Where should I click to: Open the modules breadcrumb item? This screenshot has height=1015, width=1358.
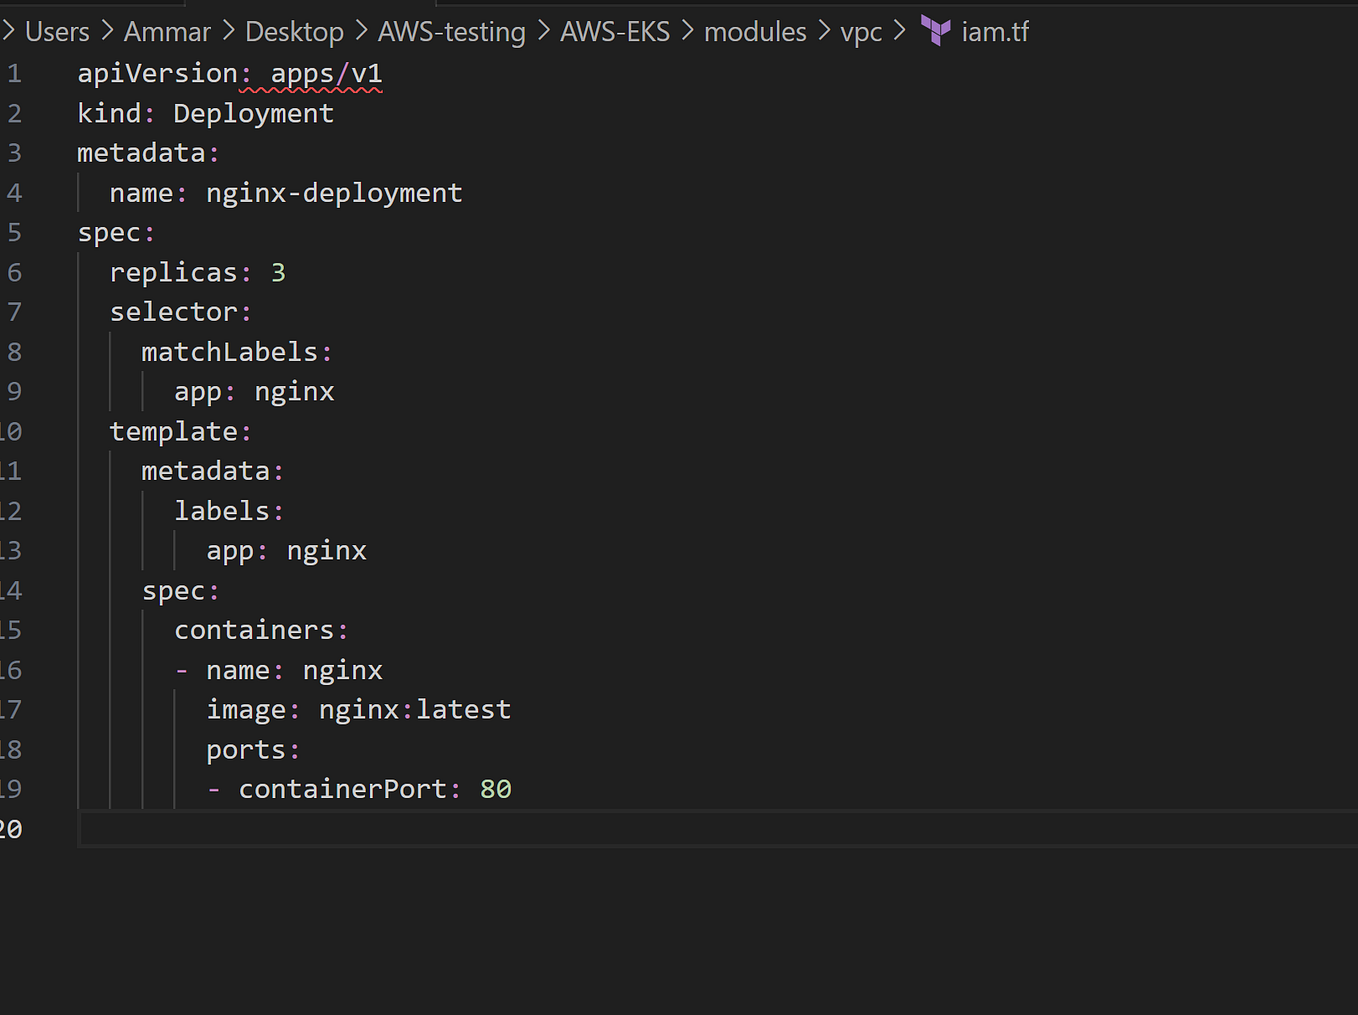point(755,31)
